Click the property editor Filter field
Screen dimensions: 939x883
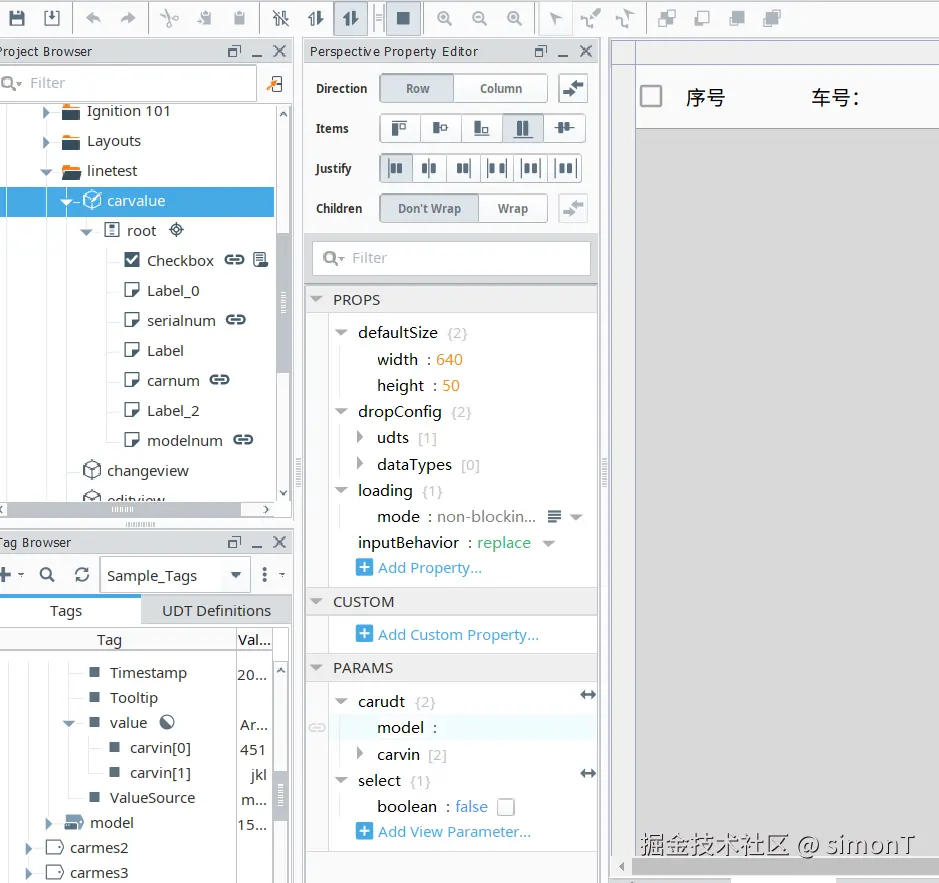[x=452, y=258]
